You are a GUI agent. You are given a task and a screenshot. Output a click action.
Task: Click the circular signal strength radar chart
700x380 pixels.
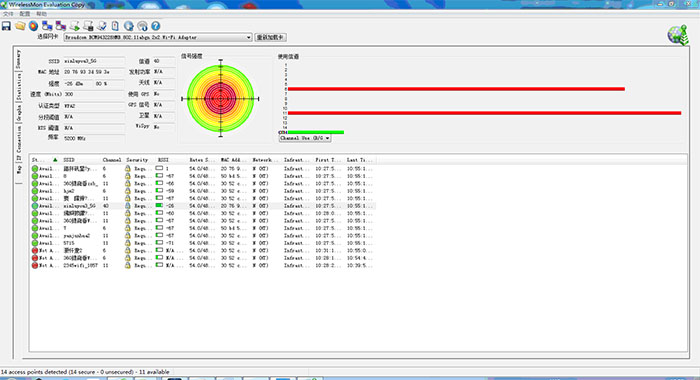coord(221,98)
